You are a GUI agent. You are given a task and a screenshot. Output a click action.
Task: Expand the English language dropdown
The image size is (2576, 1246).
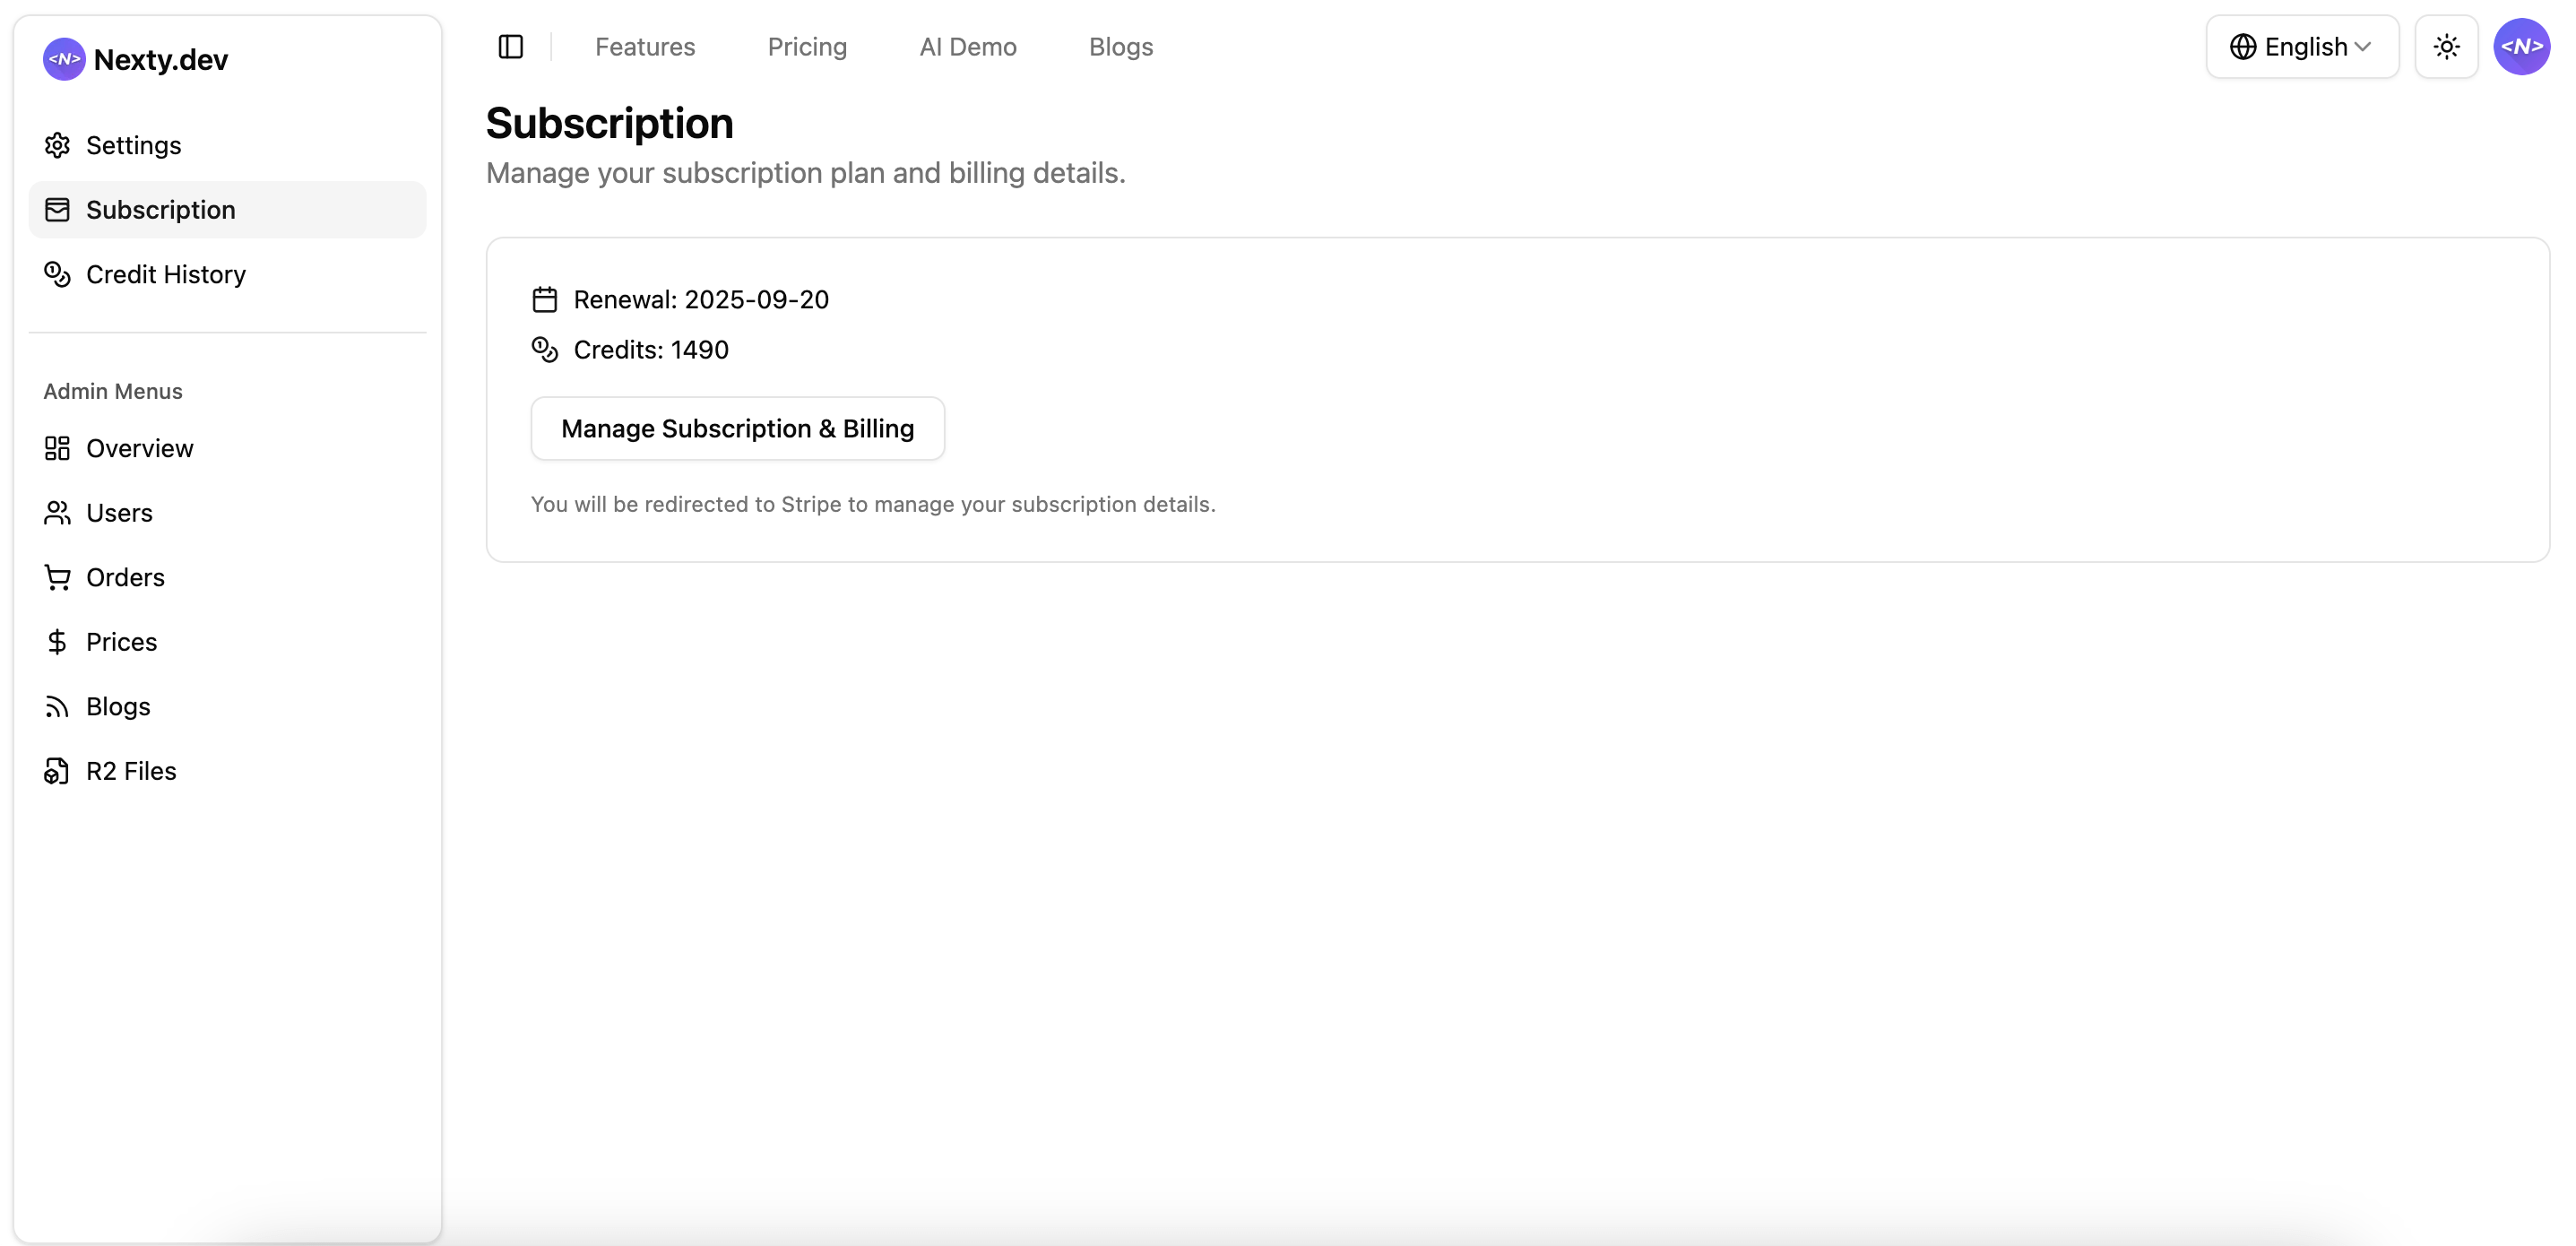click(2301, 46)
